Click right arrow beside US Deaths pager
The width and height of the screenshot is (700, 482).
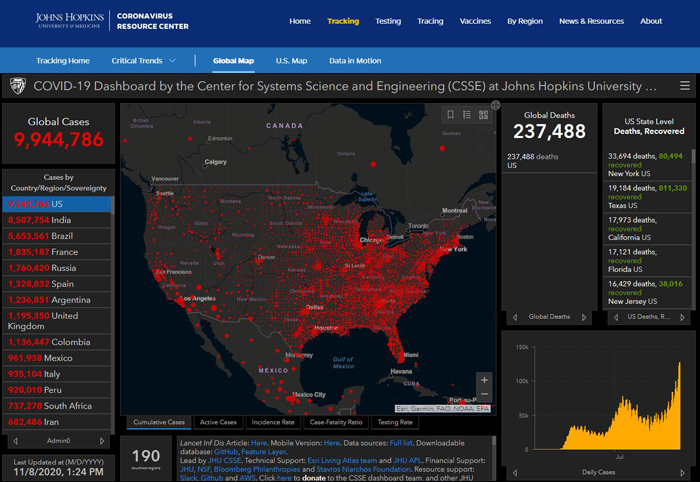tap(683, 317)
